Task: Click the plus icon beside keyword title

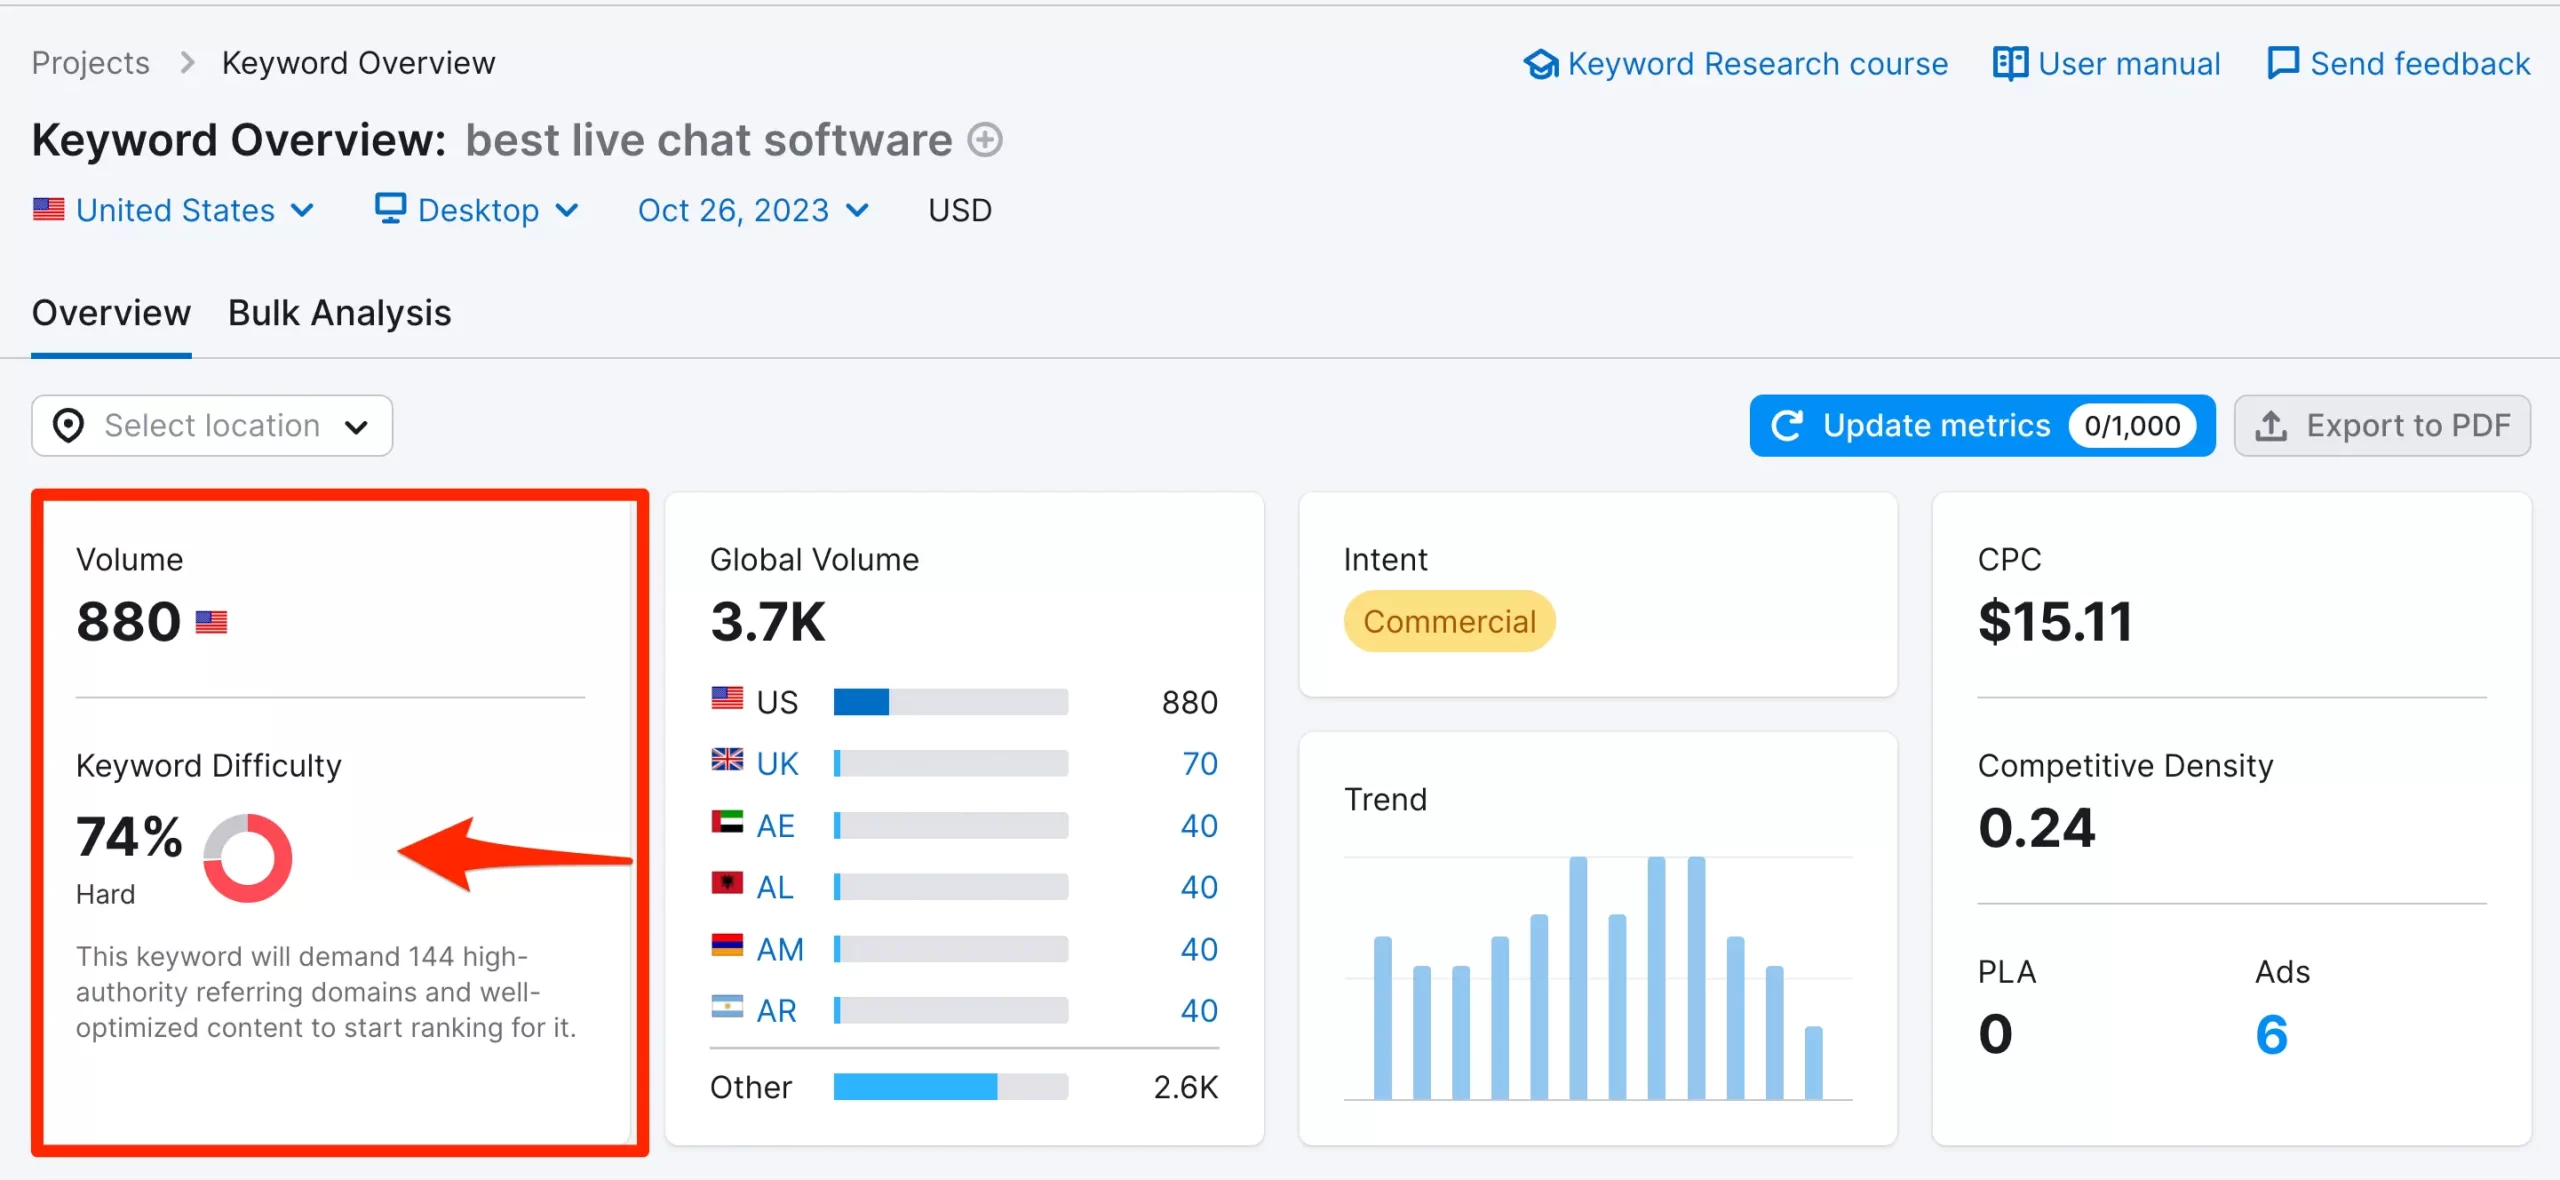Action: [x=984, y=140]
